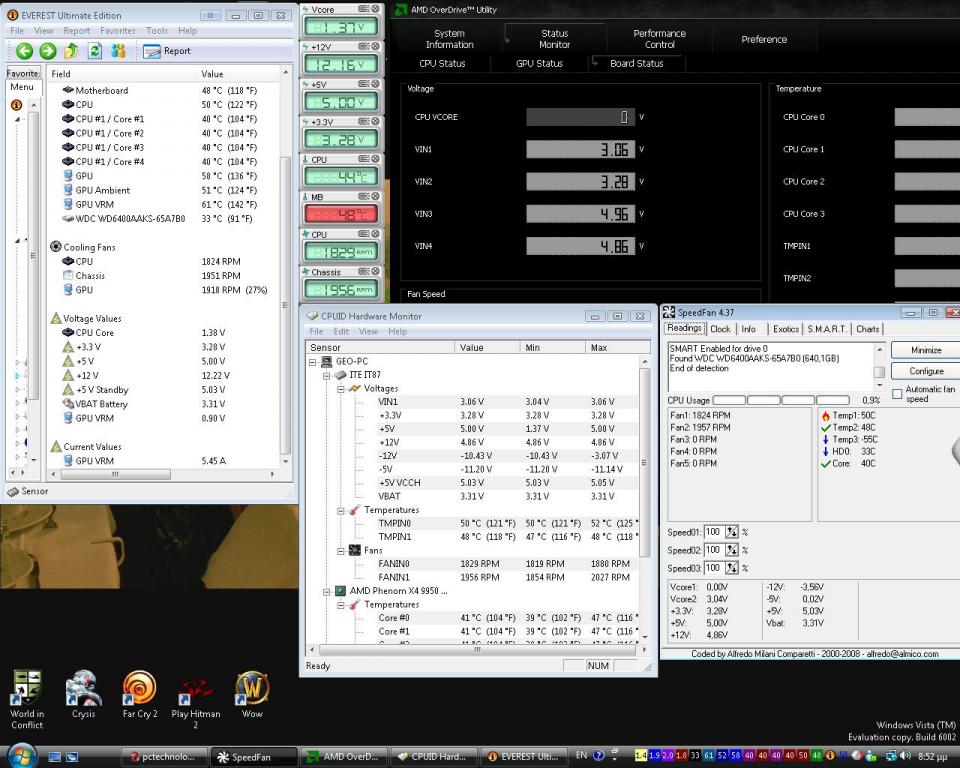The height and width of the screenshot is (768, 960).
Task: Open the Report wizard in EVEREST toolbar
Action: pos(167,51)
